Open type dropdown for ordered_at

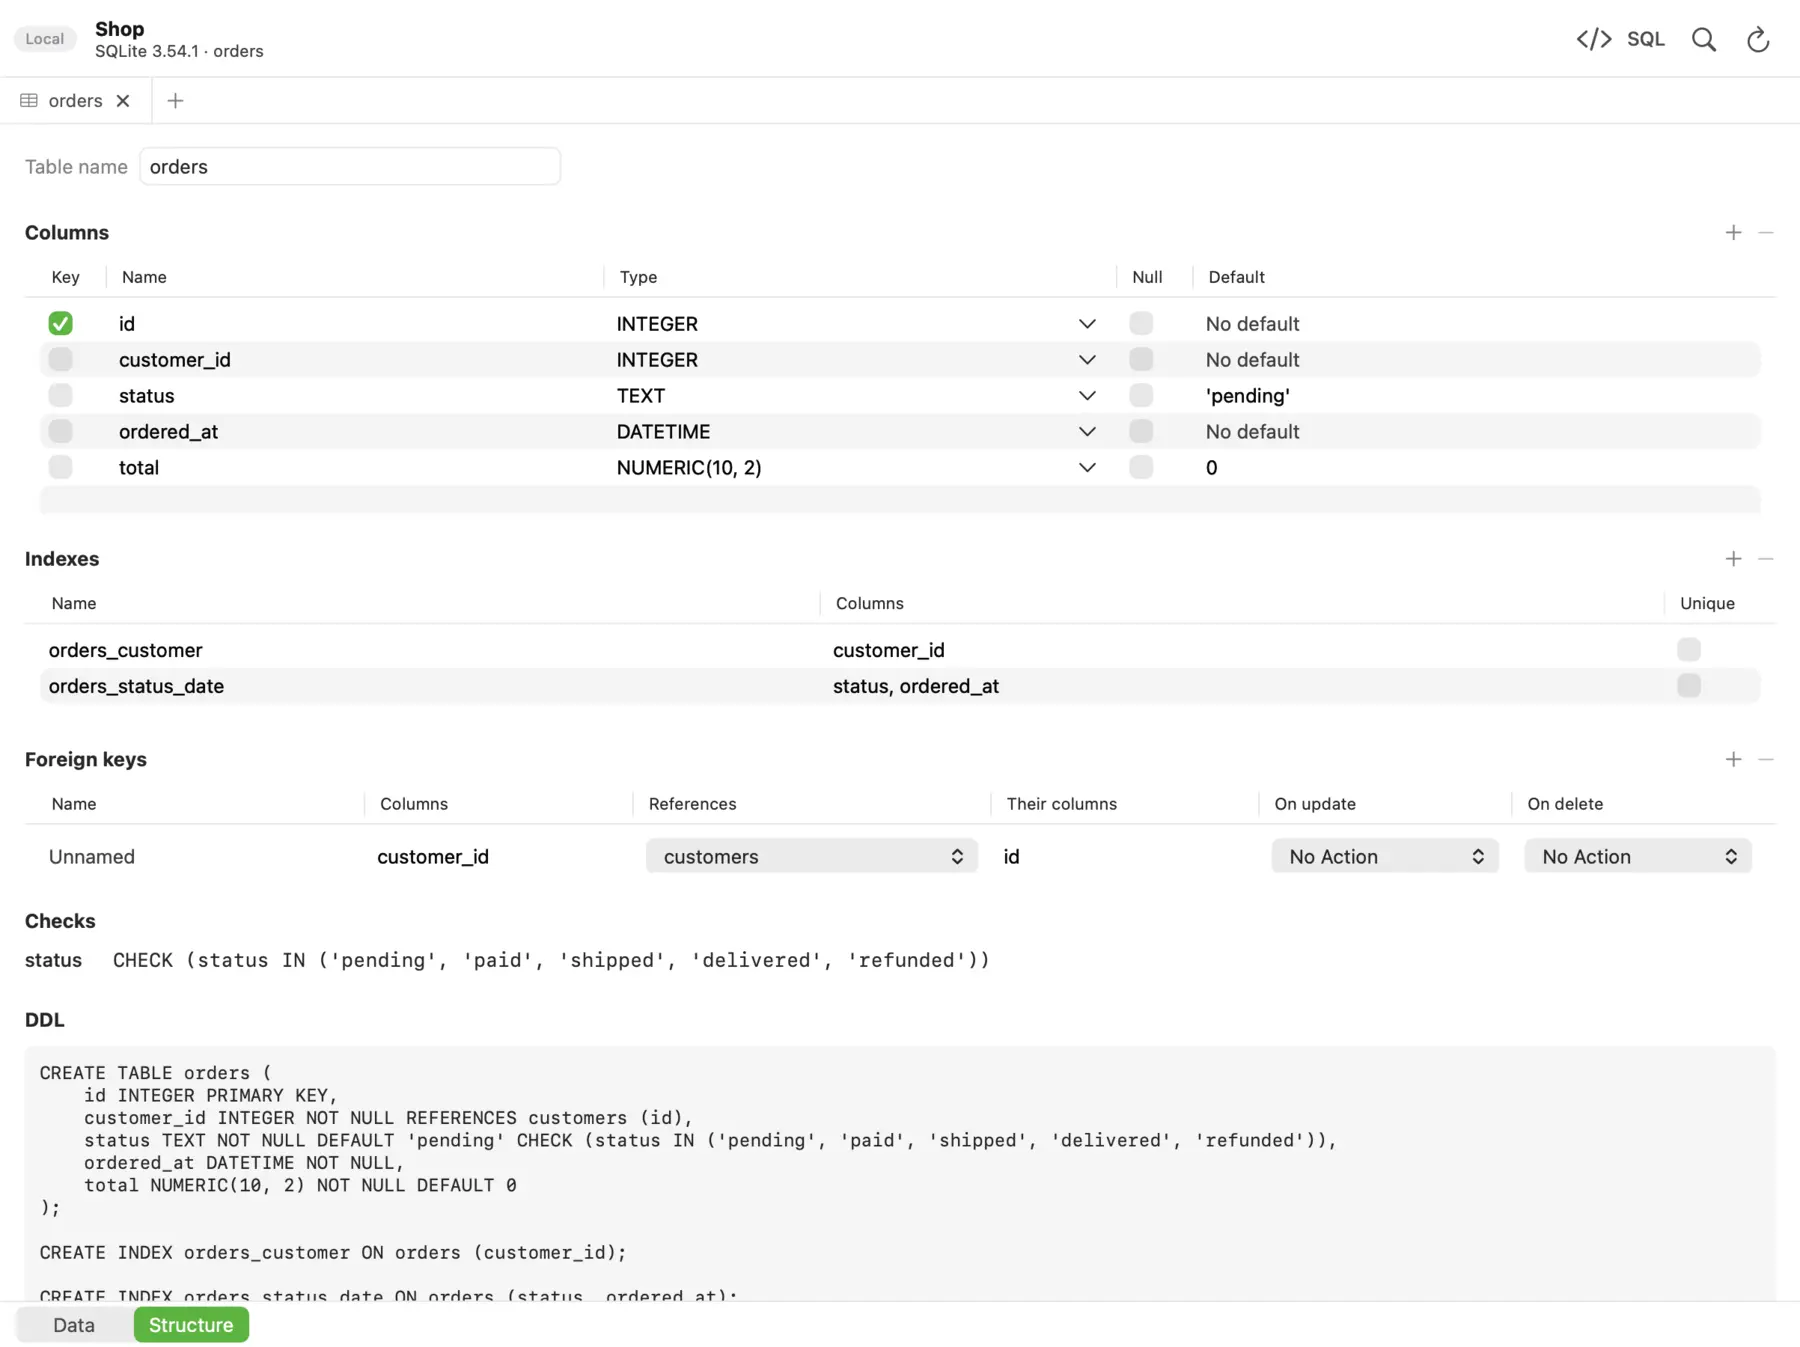point(1087,432)
